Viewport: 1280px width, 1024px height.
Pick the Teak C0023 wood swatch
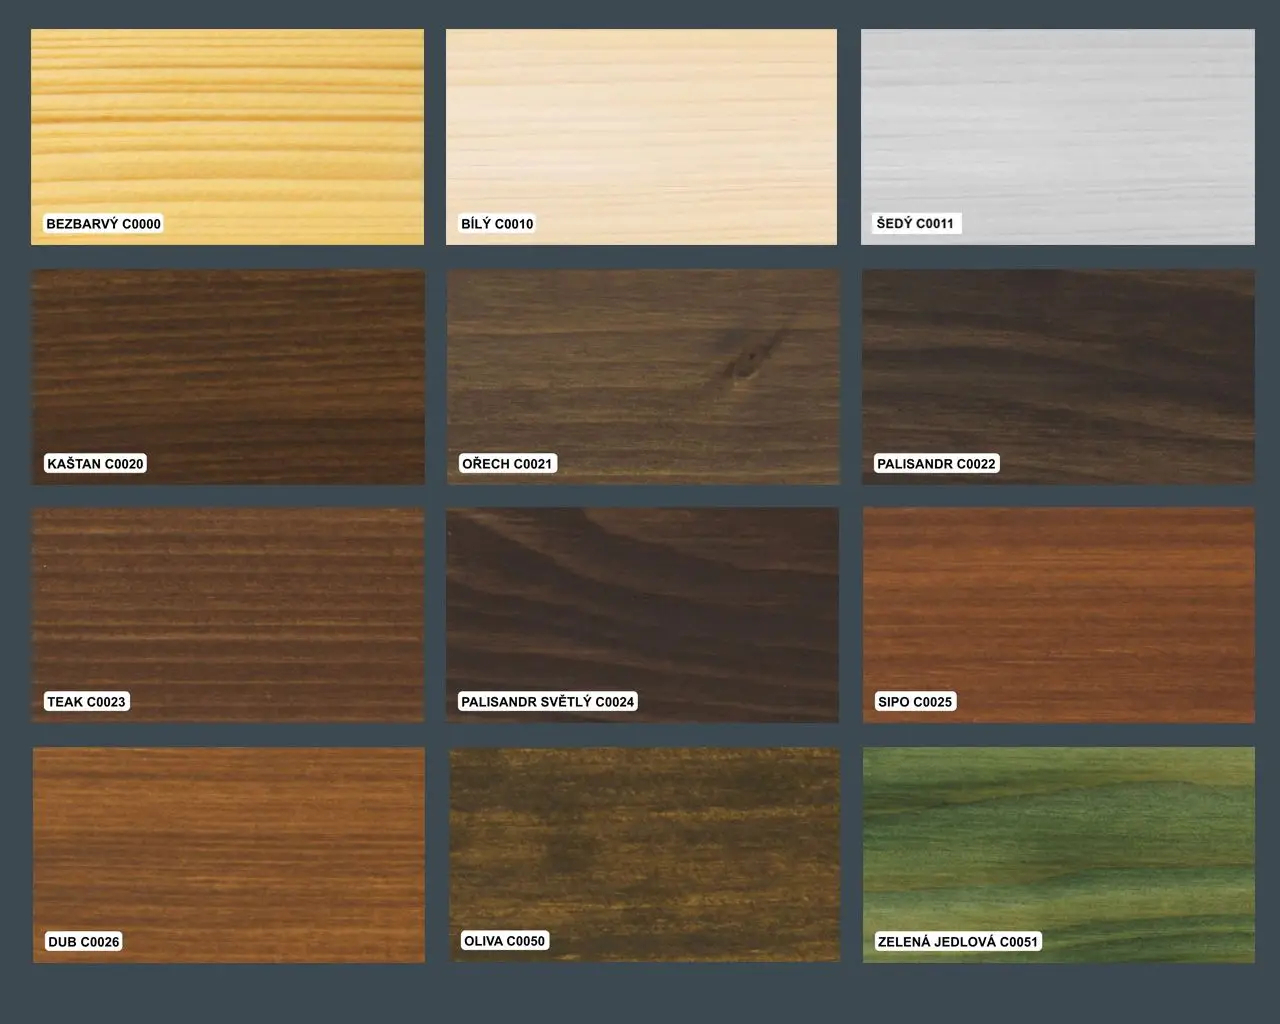228,615
